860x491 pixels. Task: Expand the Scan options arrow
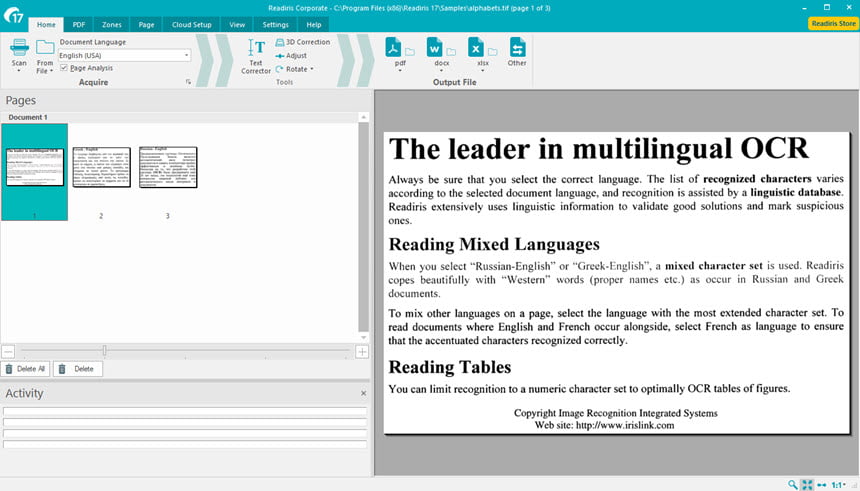click(x=19, y=71)
